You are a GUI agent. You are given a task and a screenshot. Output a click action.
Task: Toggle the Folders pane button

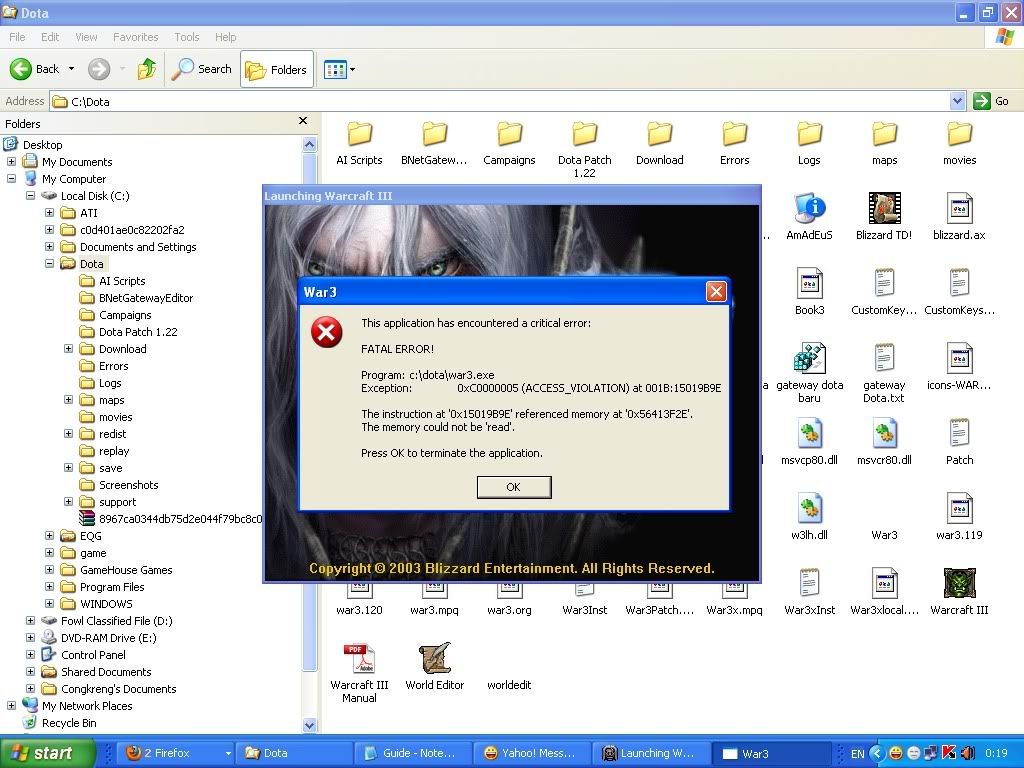pyautogui.click(x=277, y=69)
